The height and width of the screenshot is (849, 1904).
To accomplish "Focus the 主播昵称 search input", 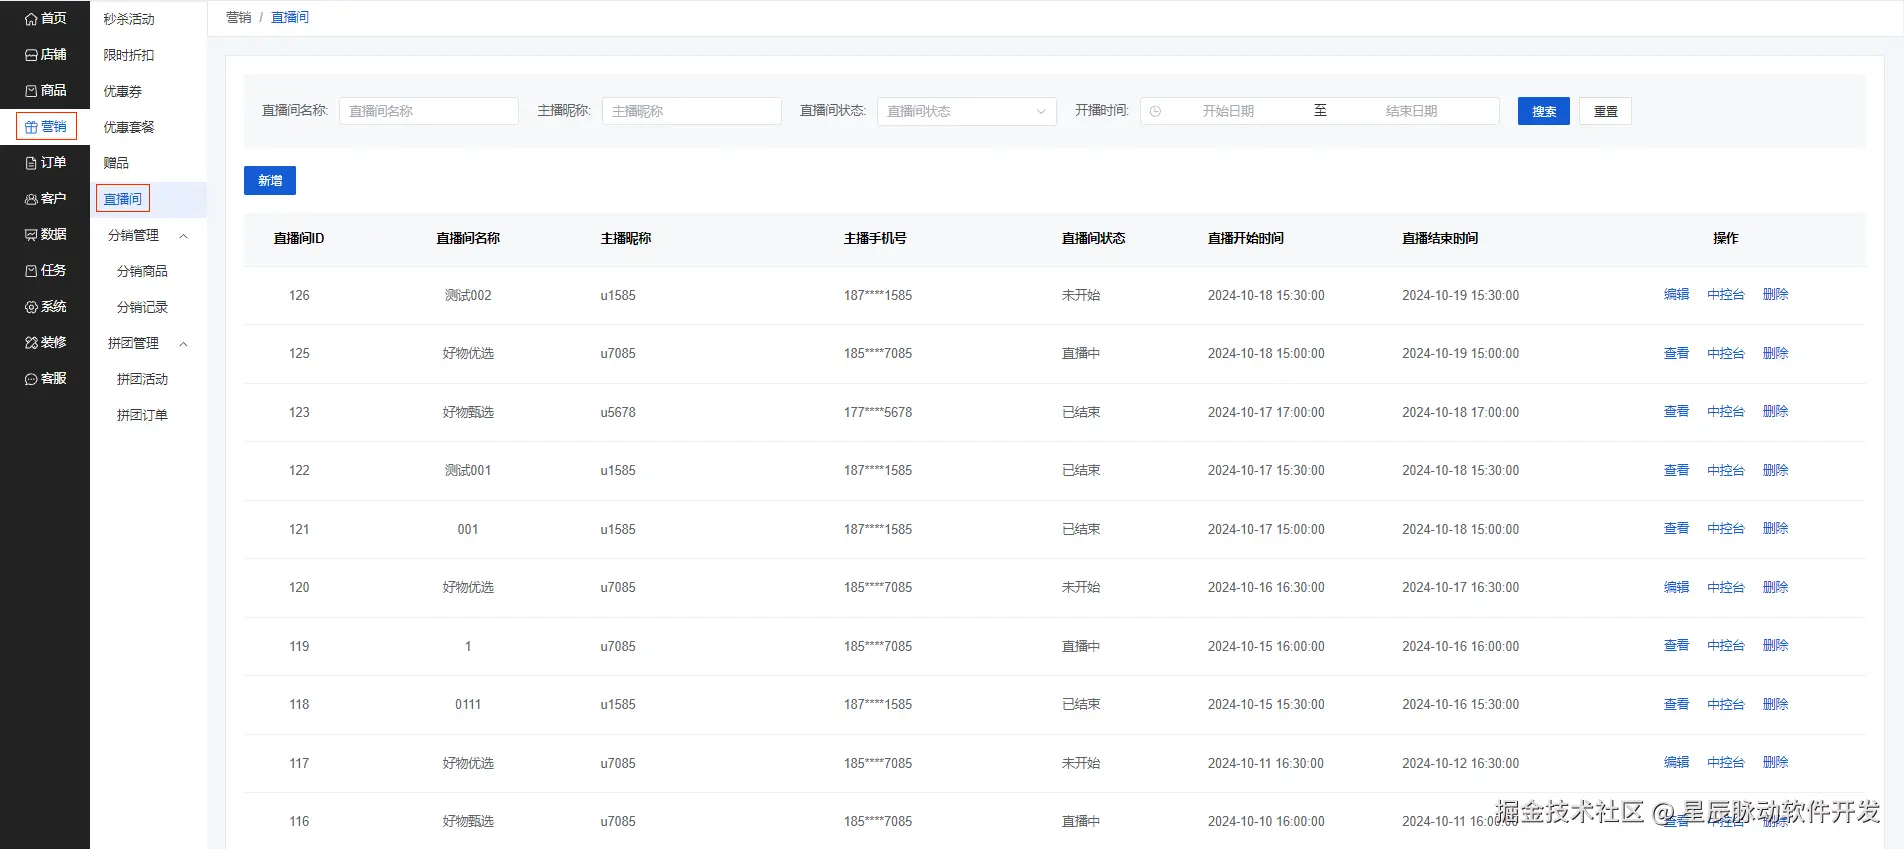I will coord(691,111).
